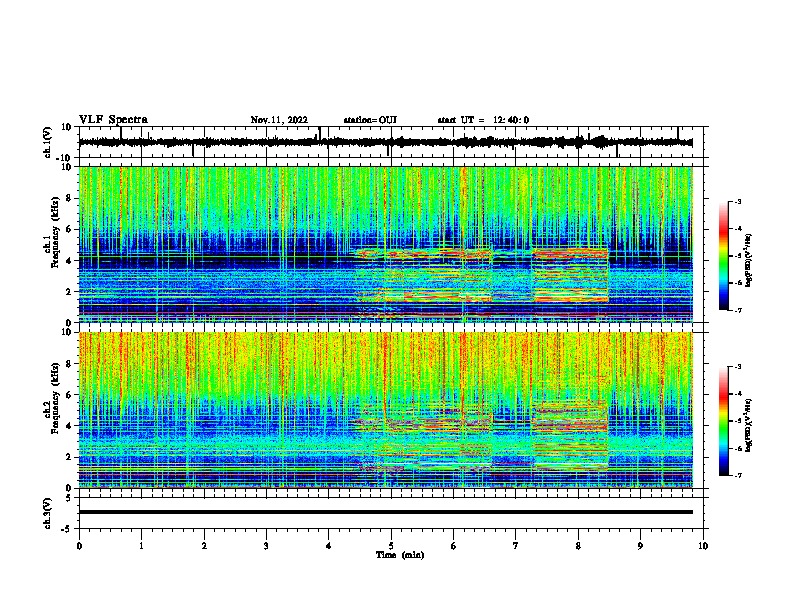Click the "-3" label on the ch.1 color bar

(x=737, y=201)
